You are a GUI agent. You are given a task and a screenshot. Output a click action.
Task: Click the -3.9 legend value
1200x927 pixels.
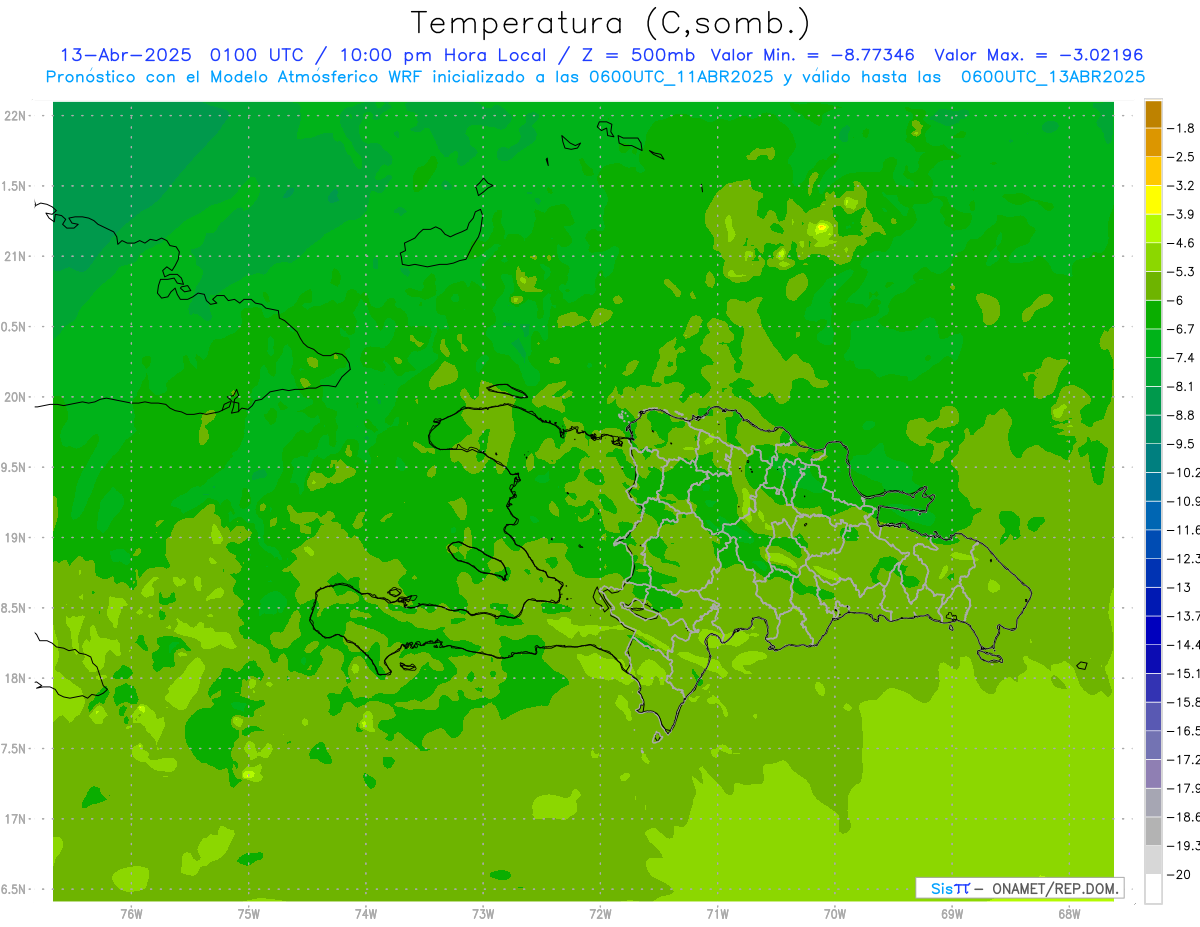tap(1183, 215)
